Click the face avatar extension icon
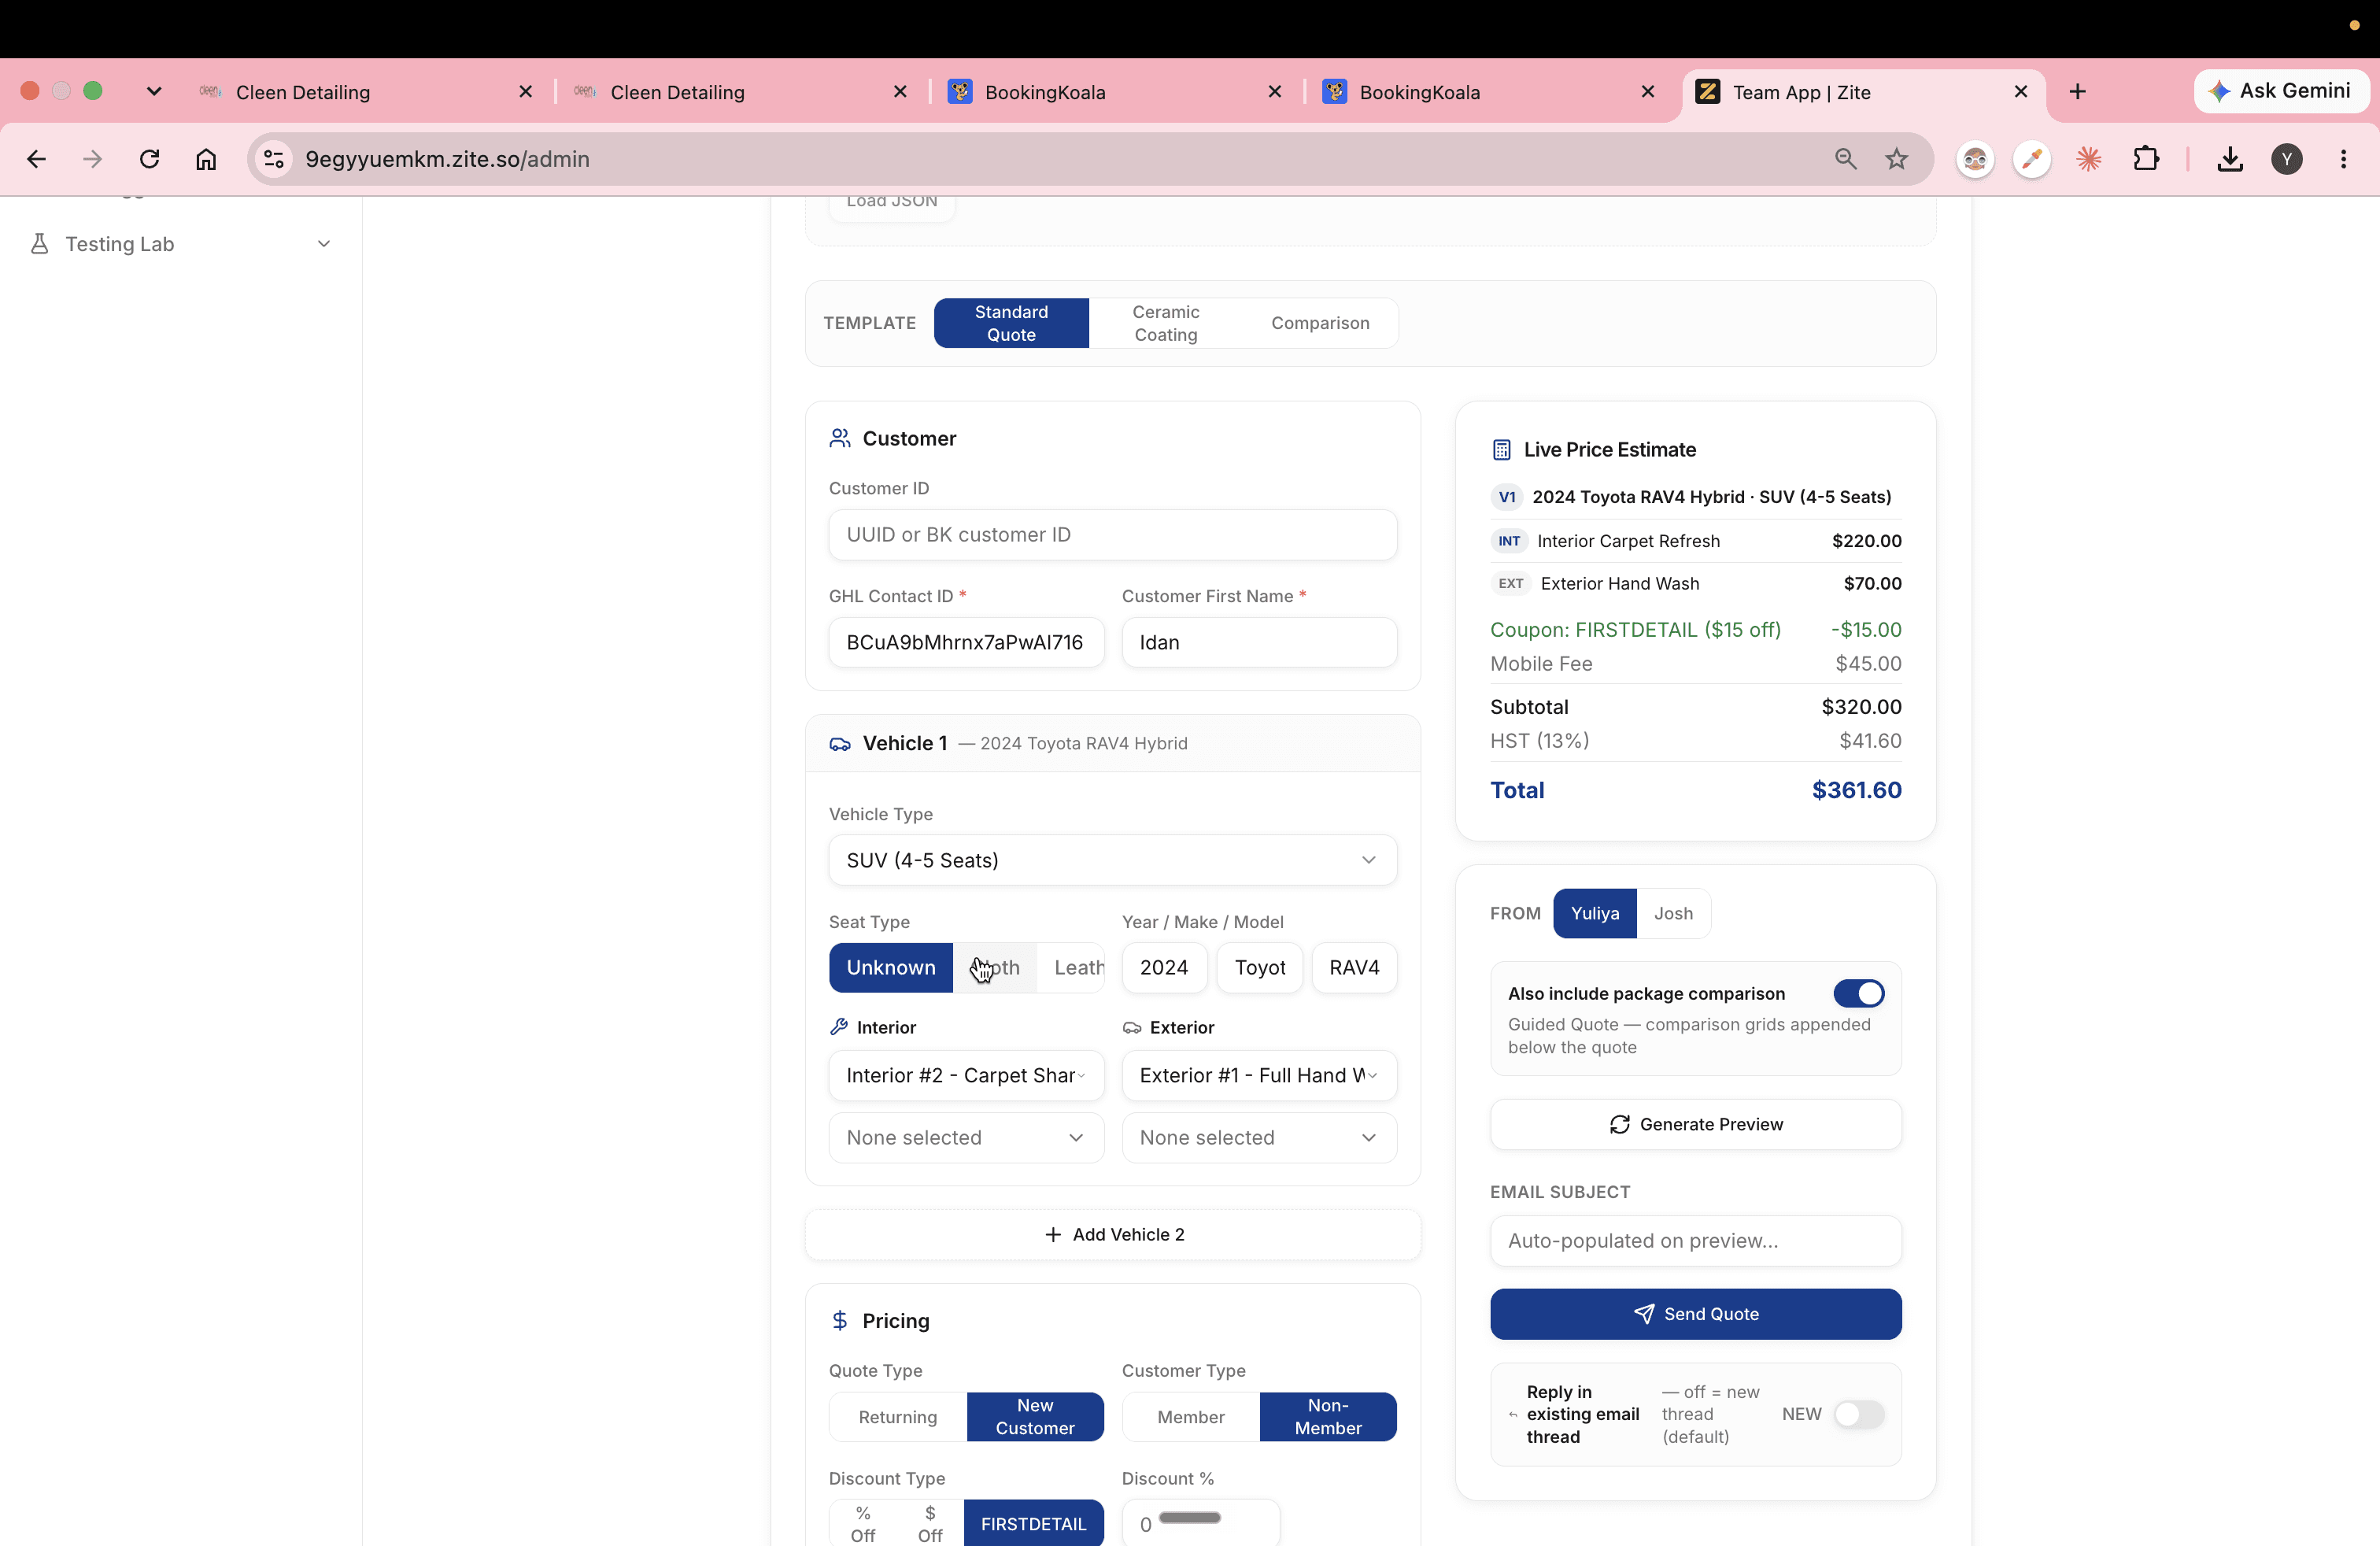Image resolution: width=2380 pixels, height=1546 pixels. 1975,159
